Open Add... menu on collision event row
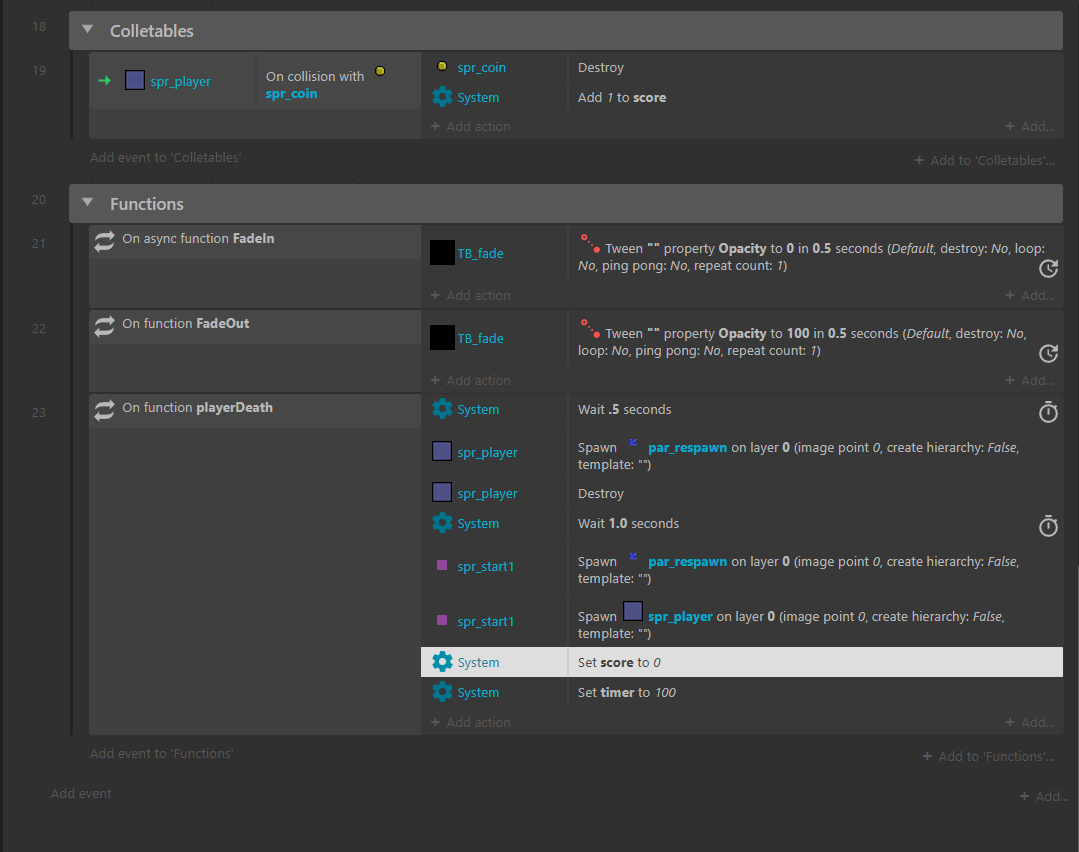 click(x=1030, y=127)
